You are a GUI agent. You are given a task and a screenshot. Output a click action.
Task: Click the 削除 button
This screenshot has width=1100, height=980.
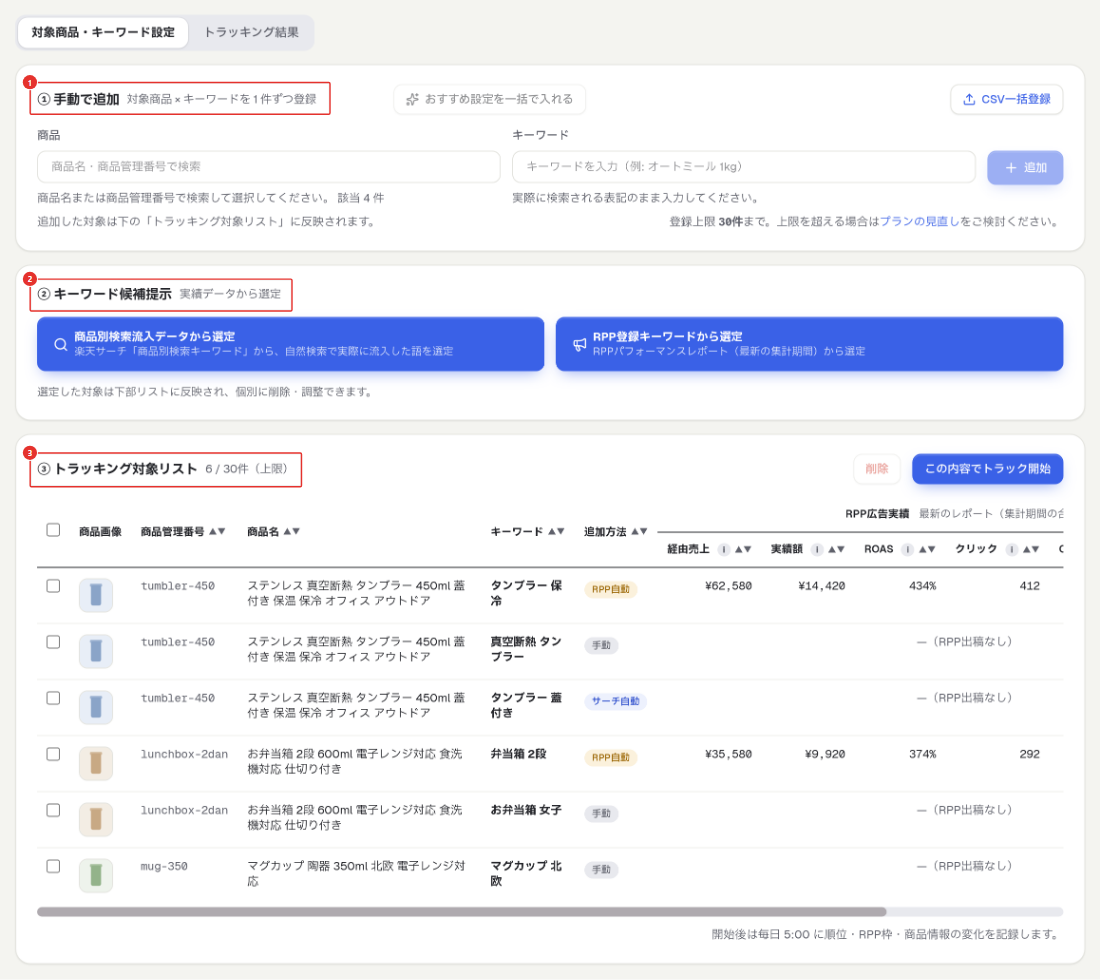876,469
